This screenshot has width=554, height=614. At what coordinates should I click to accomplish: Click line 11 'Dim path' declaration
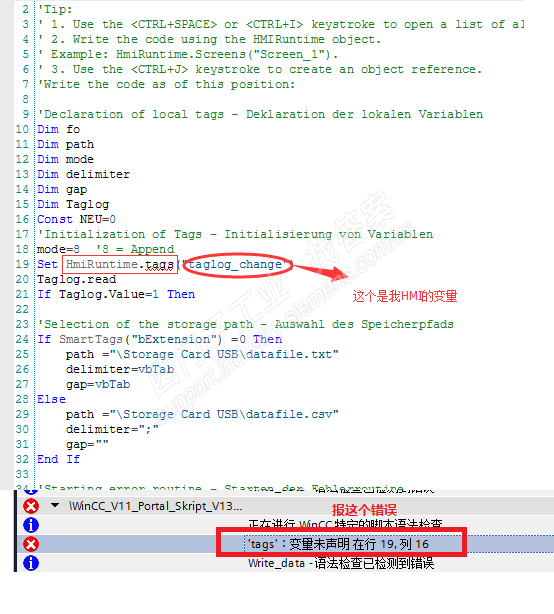tap(66, 144)
